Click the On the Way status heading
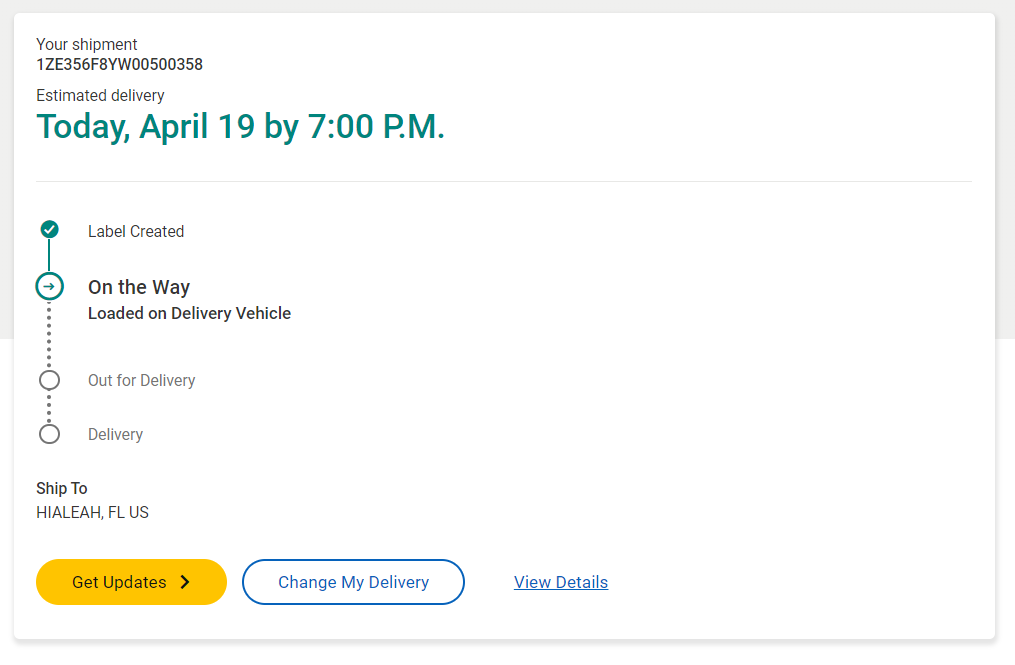This screenshot has width=1015, height=665. pyautogui.click(x=139, y=287)
